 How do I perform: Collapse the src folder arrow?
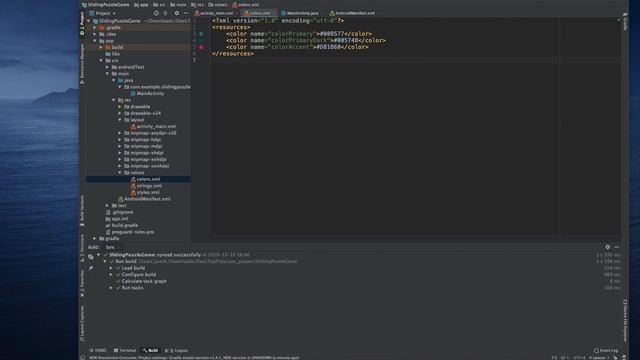101,60
